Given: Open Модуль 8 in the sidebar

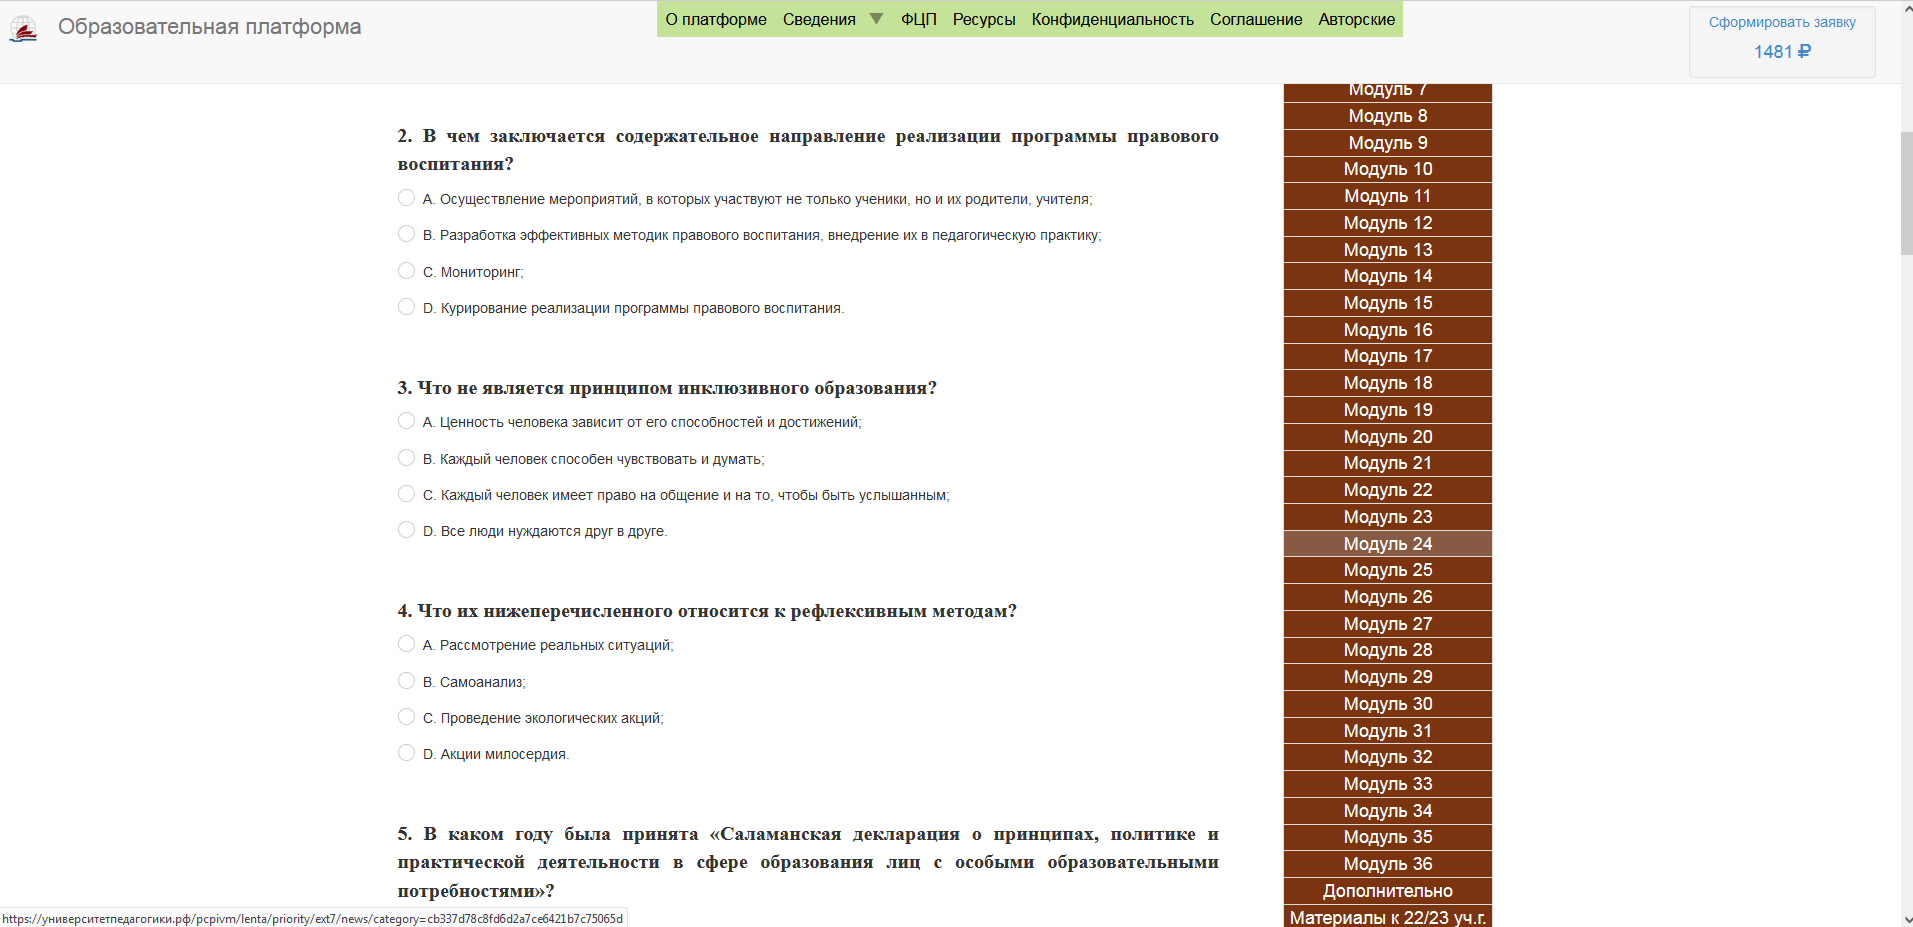Looking at the screenshot, I should tap(1387, 116).
